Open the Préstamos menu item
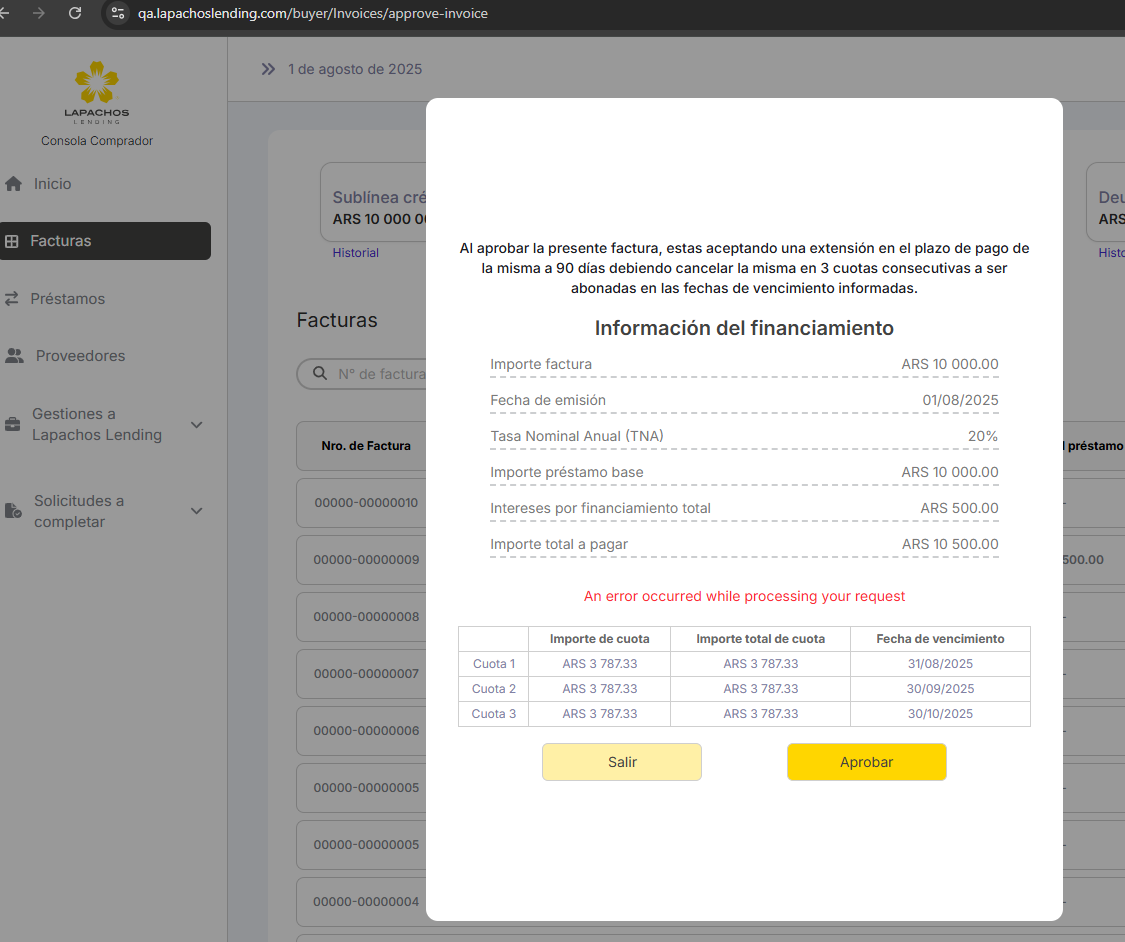 click(x=67, y=299)
